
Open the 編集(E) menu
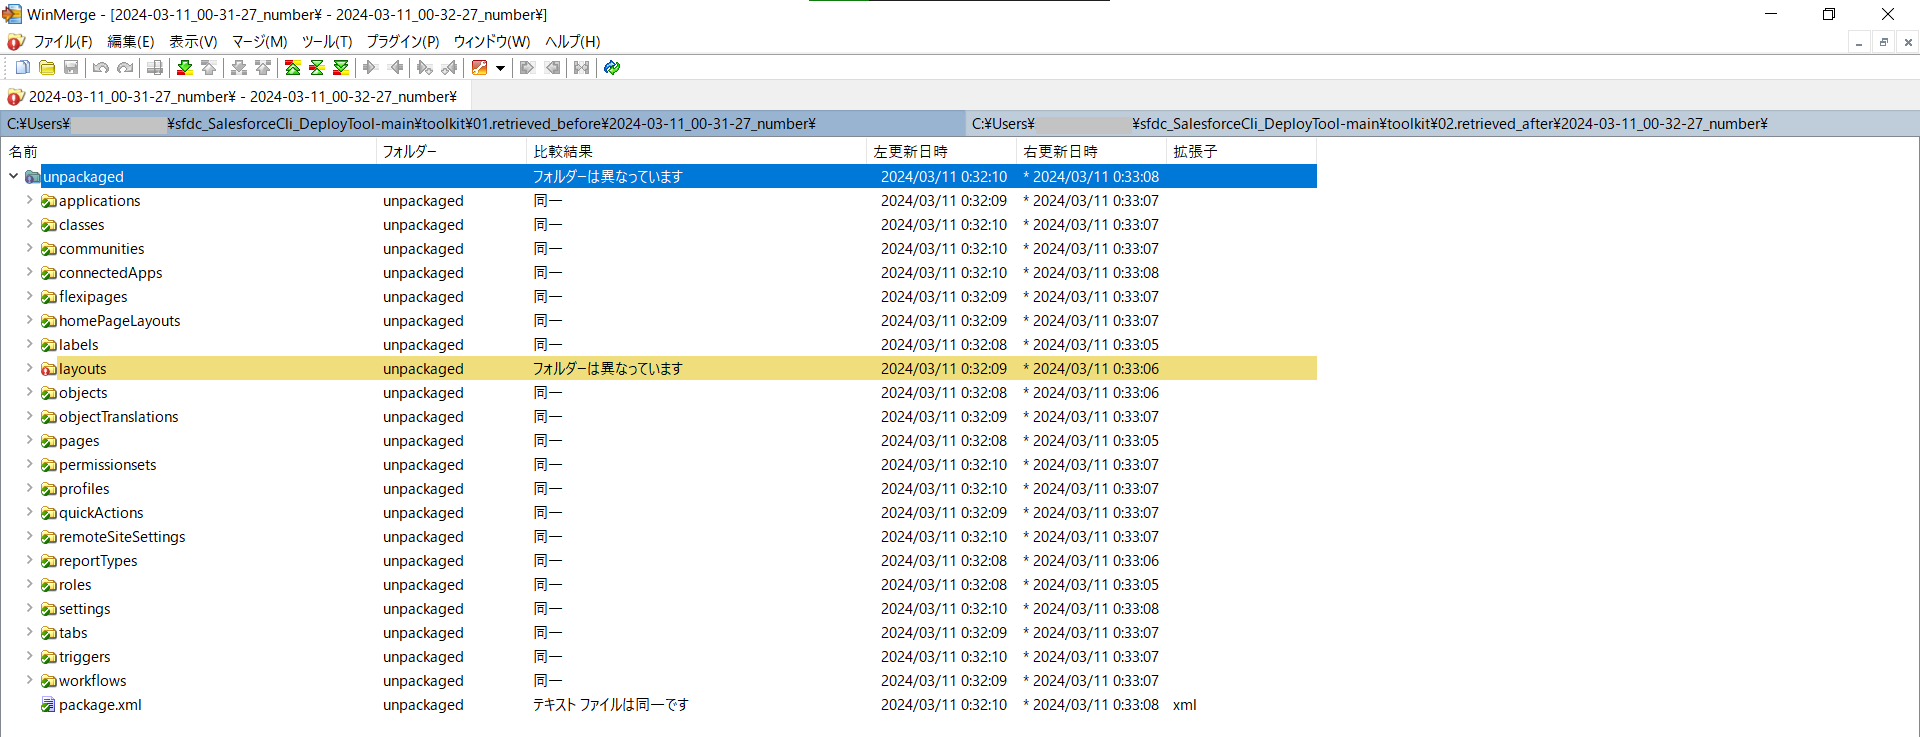coord(130,41)
